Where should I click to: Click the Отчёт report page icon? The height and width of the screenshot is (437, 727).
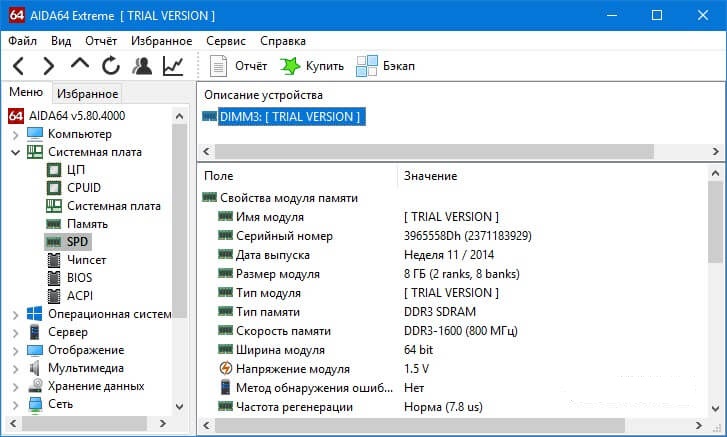point(218,66)
